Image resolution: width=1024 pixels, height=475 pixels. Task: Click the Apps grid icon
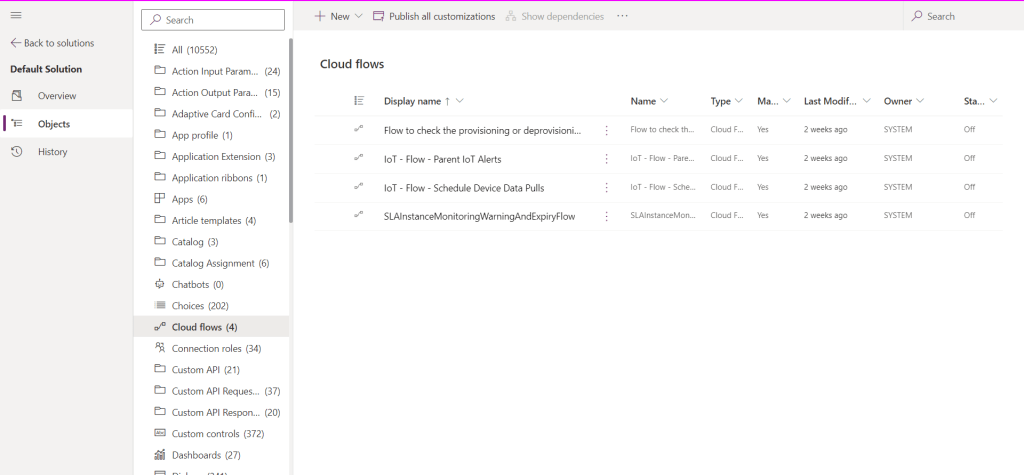point(159,199)
